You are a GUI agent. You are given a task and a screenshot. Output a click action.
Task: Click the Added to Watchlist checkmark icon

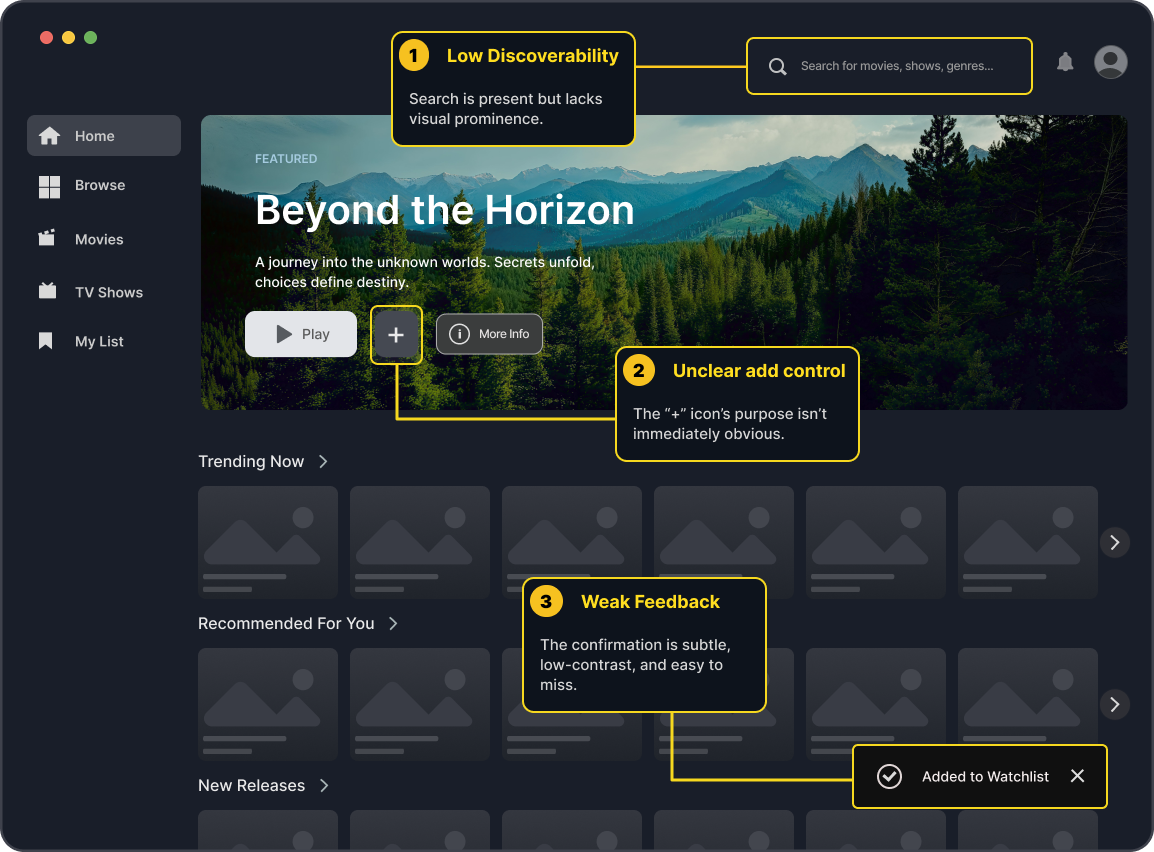pos(889,776)
